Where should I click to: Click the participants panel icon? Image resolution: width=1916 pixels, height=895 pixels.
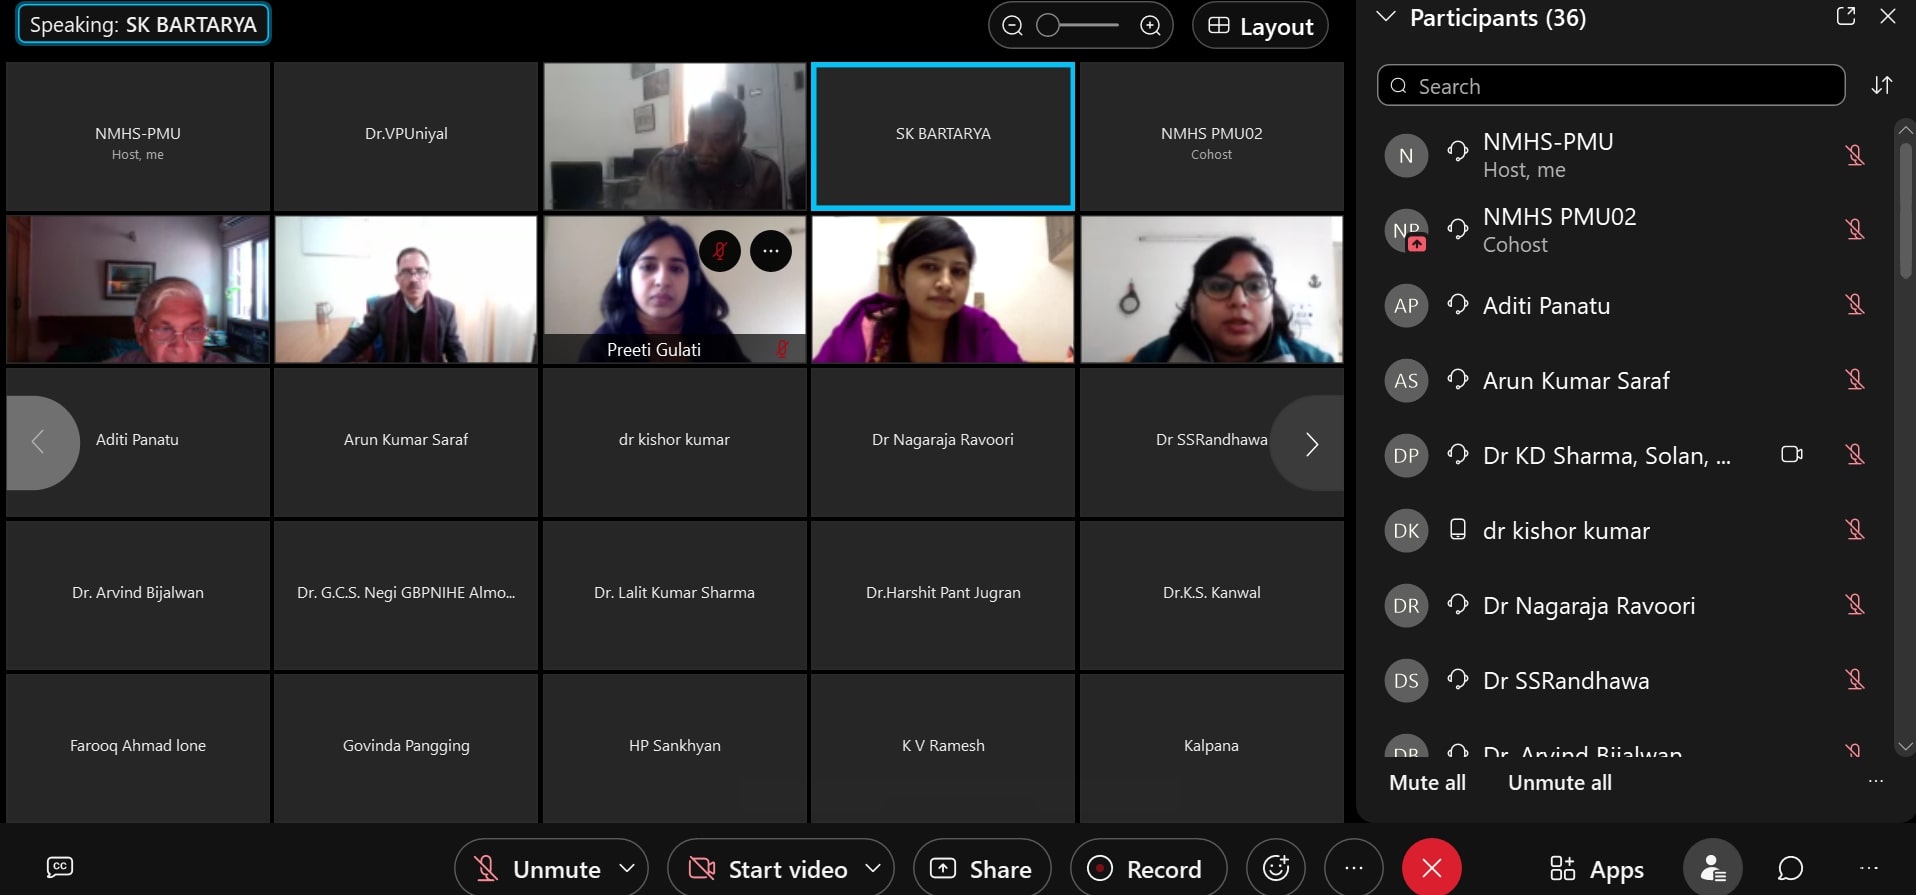pyautogui.click(x=1712, y=868)
